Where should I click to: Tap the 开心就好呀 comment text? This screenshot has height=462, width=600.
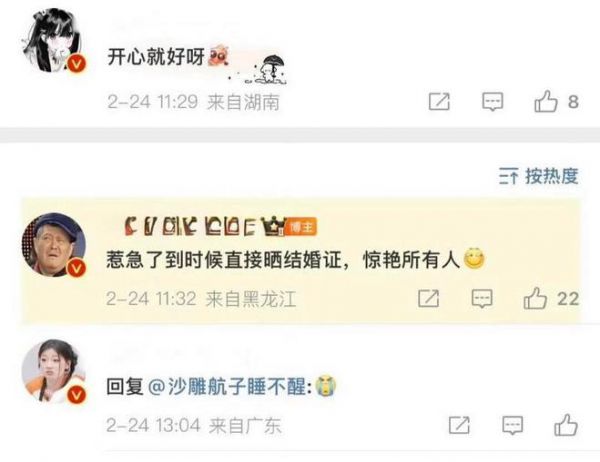tap(155, 57)
